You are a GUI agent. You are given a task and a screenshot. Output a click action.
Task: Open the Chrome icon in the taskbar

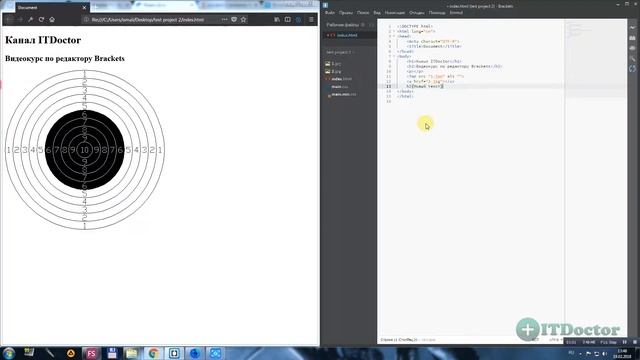(x=153, y=353)
